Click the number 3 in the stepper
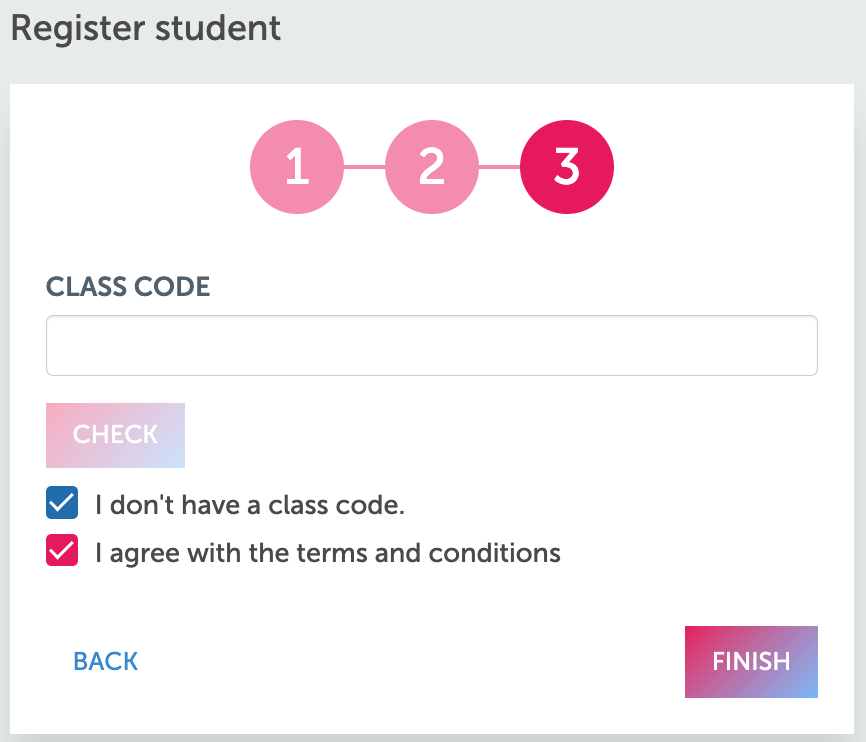 [x=567, y=167]
